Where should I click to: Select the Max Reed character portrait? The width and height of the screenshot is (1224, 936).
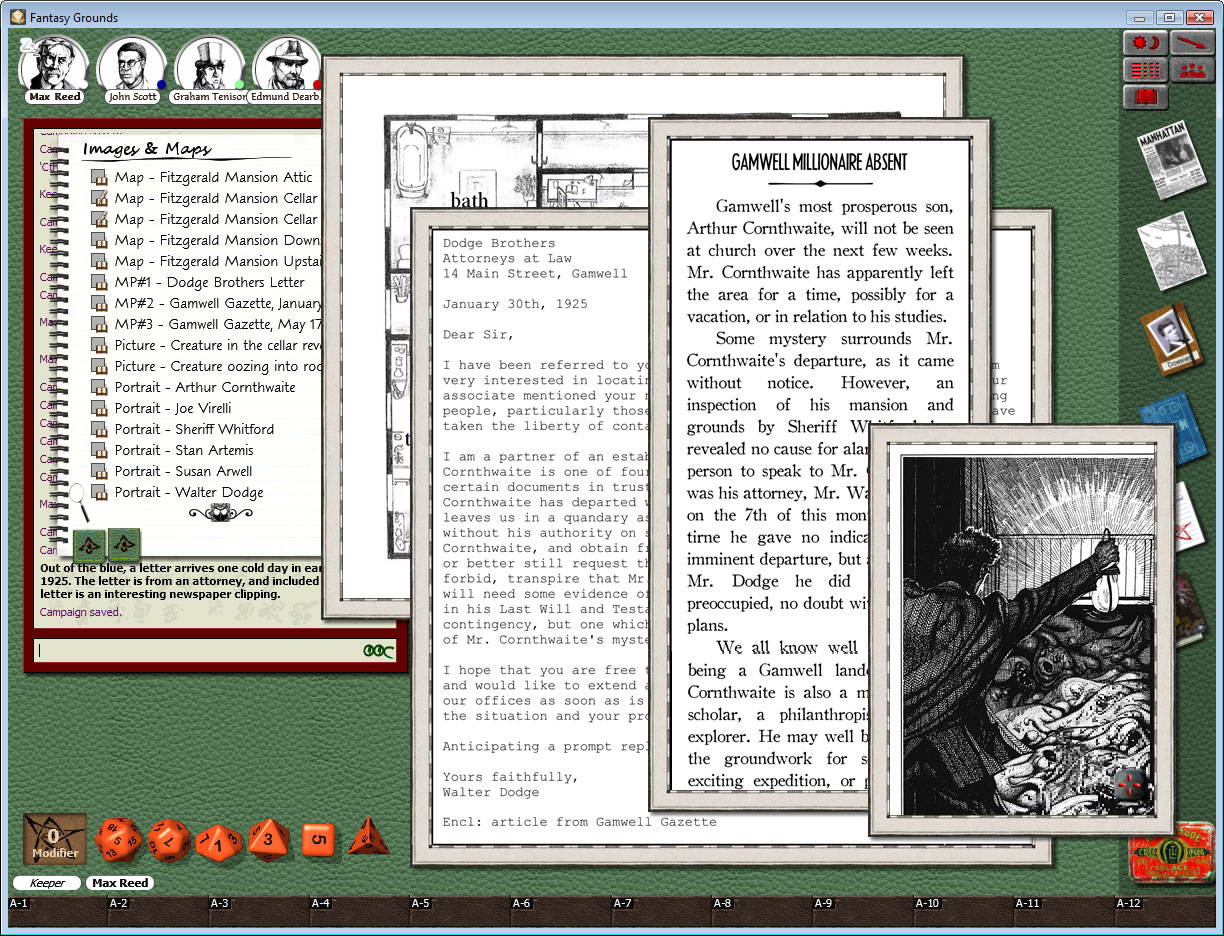(54, 60)
